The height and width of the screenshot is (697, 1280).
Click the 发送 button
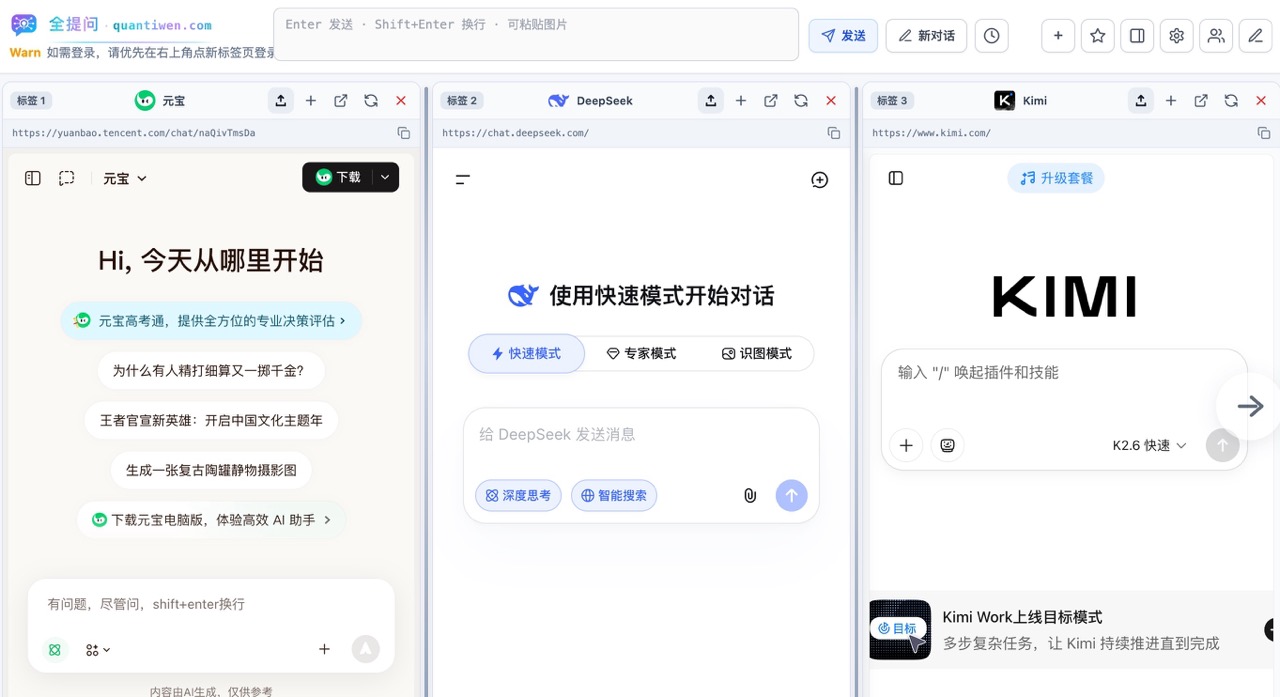[x=844, y=36]
